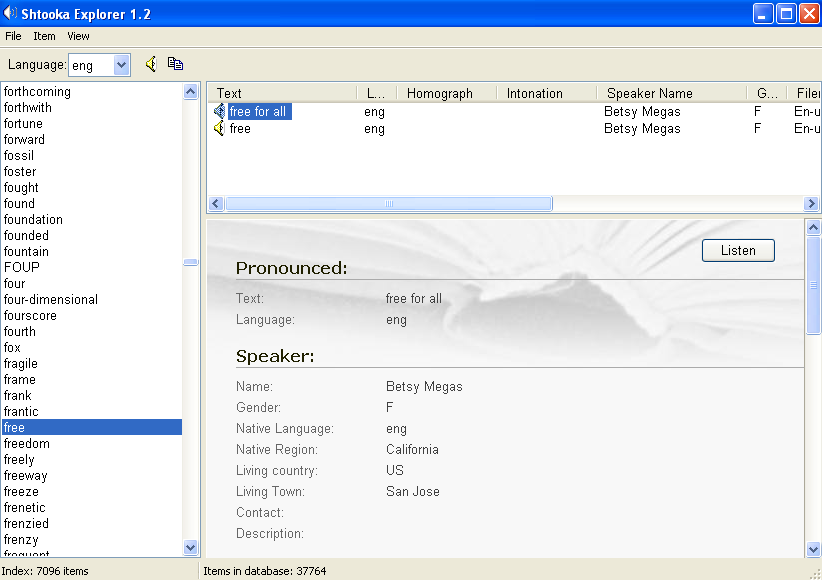This screenshot has width=822, height=580.
Task: Click the Intonation column header
Action: pos(546,93)
